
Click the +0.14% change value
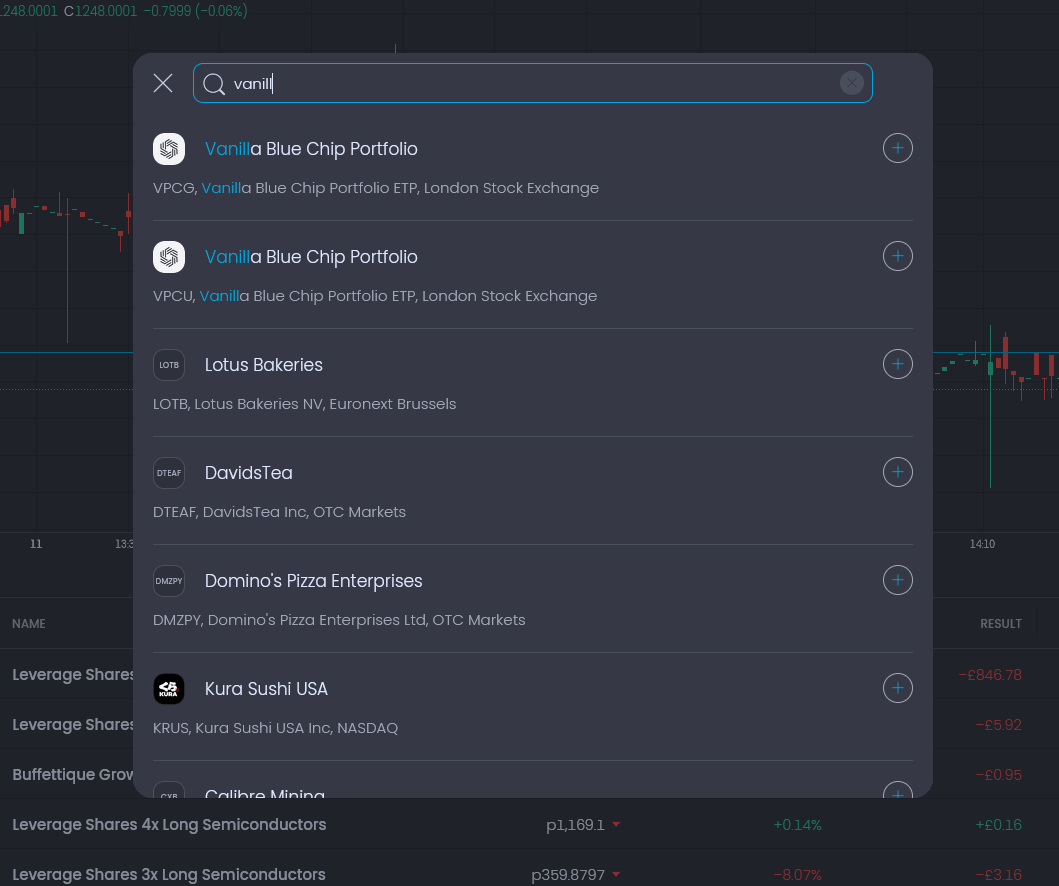click(797, 825)
